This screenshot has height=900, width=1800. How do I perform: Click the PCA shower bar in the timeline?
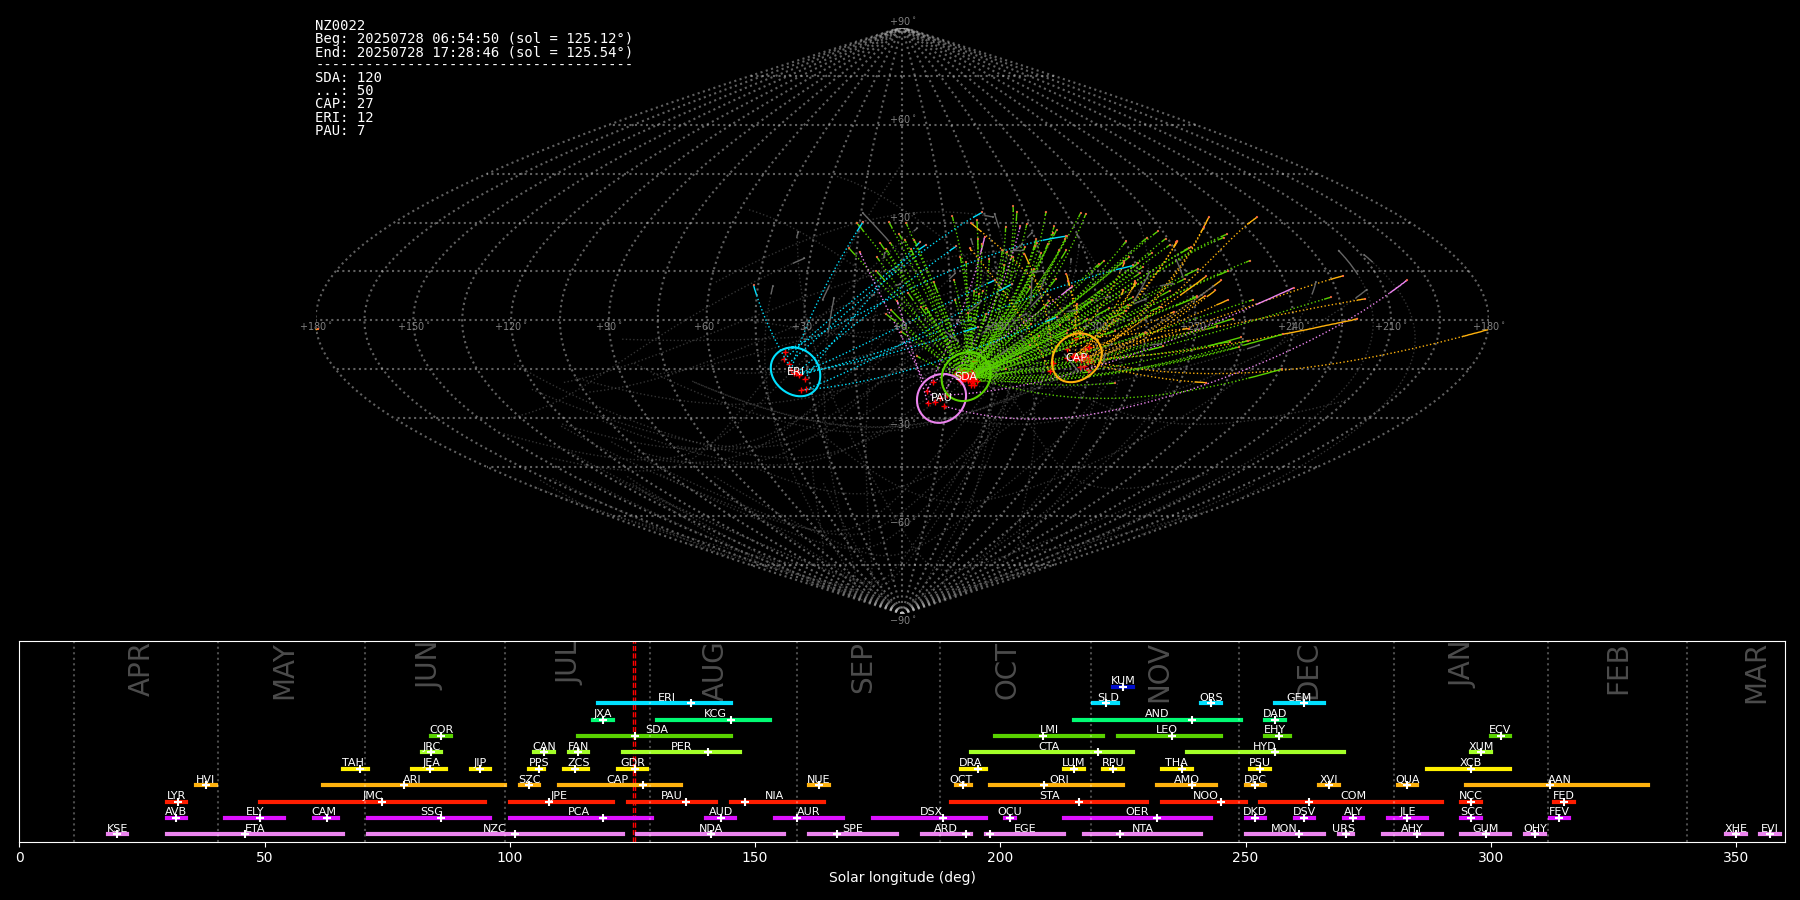click(580, 818)
